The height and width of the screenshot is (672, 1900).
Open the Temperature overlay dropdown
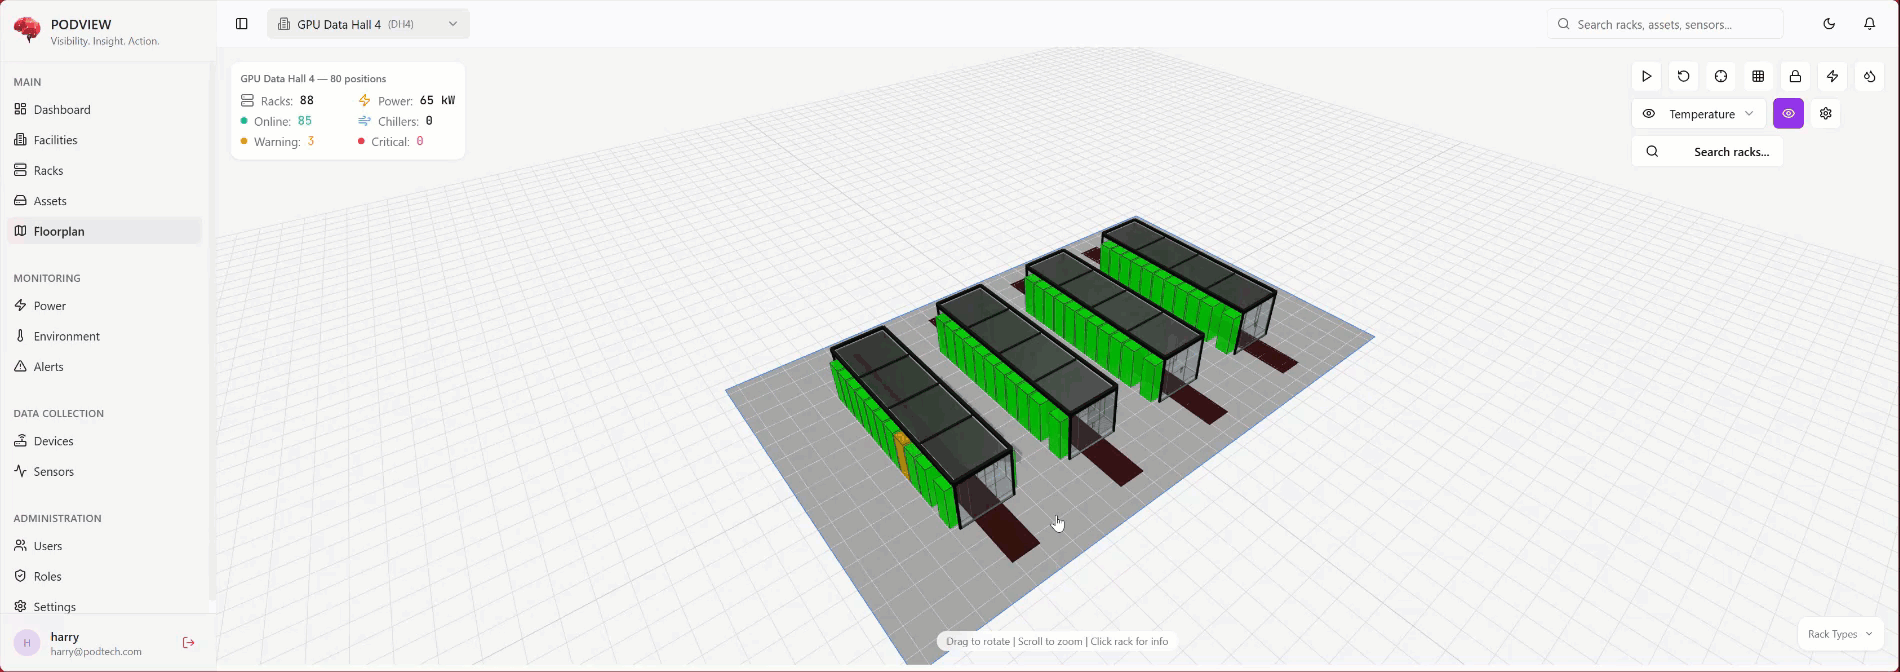point(1698,114)
